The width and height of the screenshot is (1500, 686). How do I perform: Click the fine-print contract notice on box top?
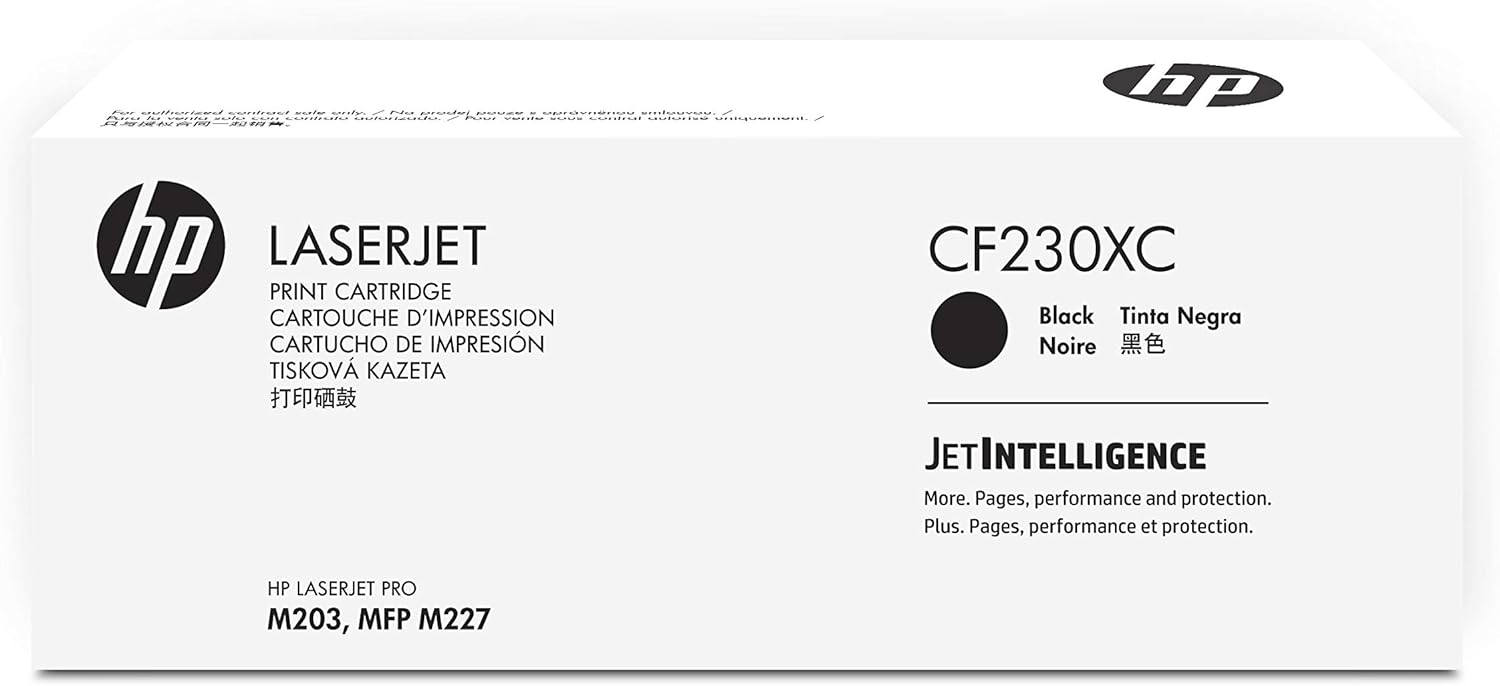(460, 119)
